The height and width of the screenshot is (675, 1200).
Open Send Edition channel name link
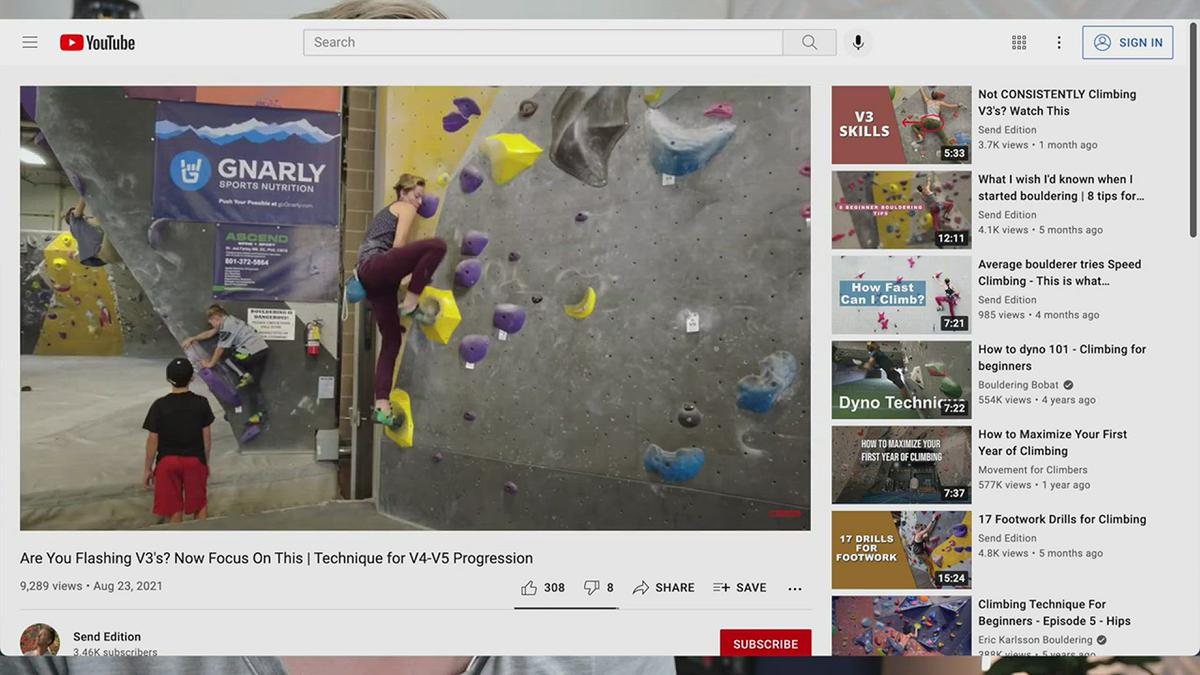107,636
